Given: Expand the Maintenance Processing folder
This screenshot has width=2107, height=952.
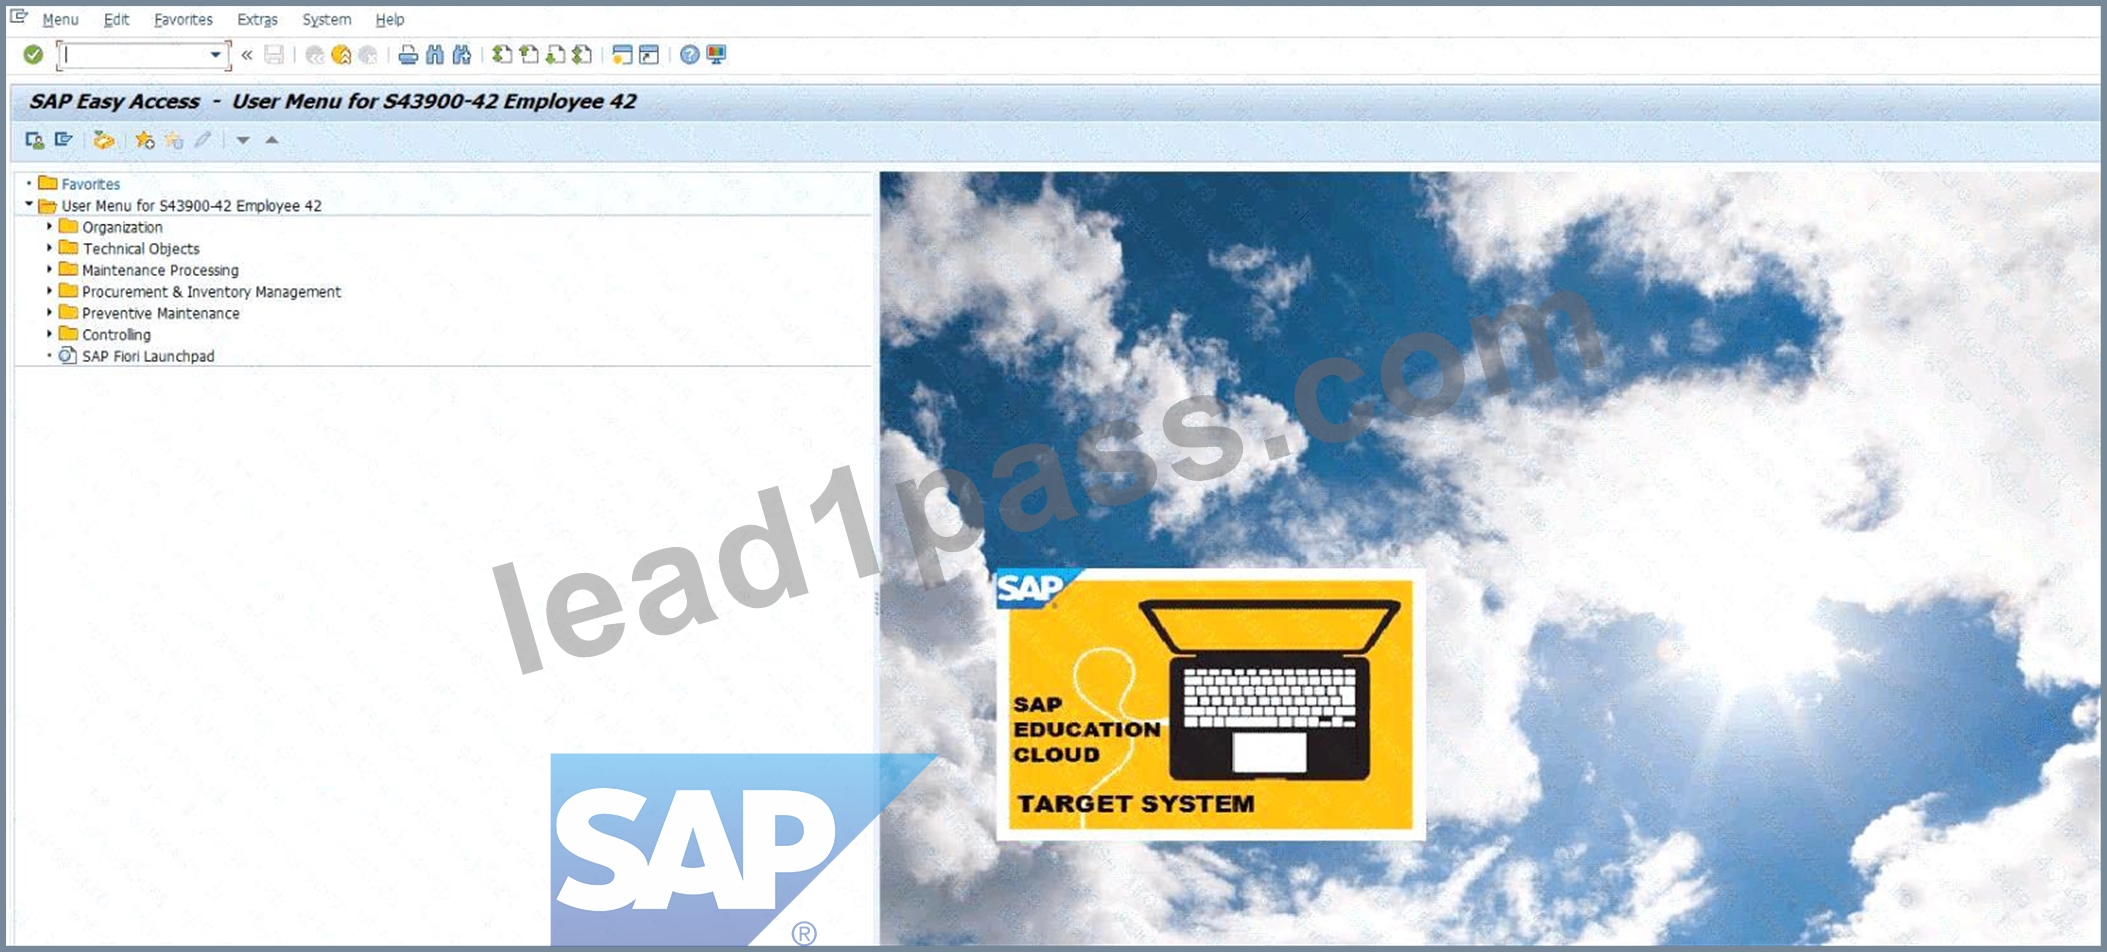Looking at the screenshot, I should [x=49, y=270].
